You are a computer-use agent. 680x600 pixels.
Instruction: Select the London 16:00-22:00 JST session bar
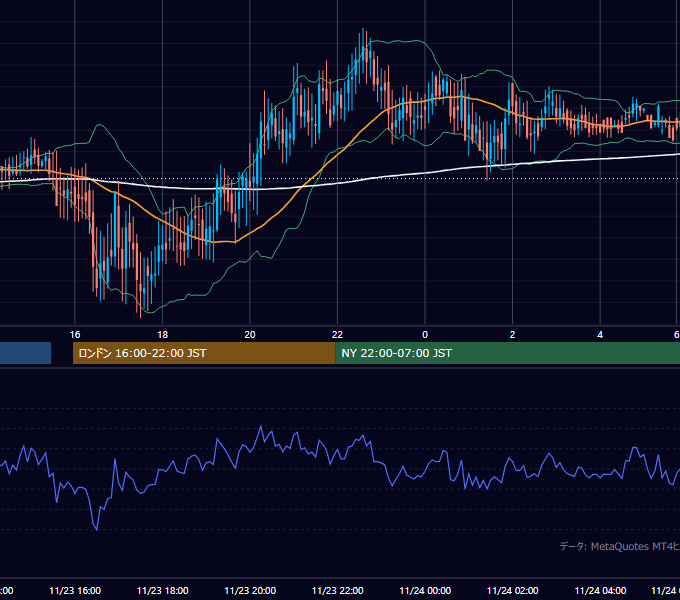[x=204, y=353]
